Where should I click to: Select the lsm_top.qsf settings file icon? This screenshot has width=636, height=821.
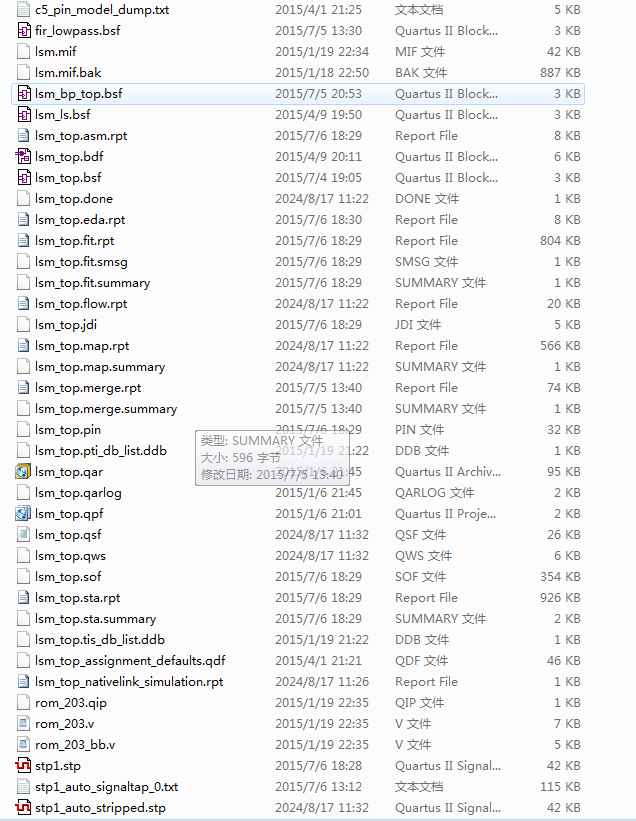pyautogui.click(x=24, y=535)
